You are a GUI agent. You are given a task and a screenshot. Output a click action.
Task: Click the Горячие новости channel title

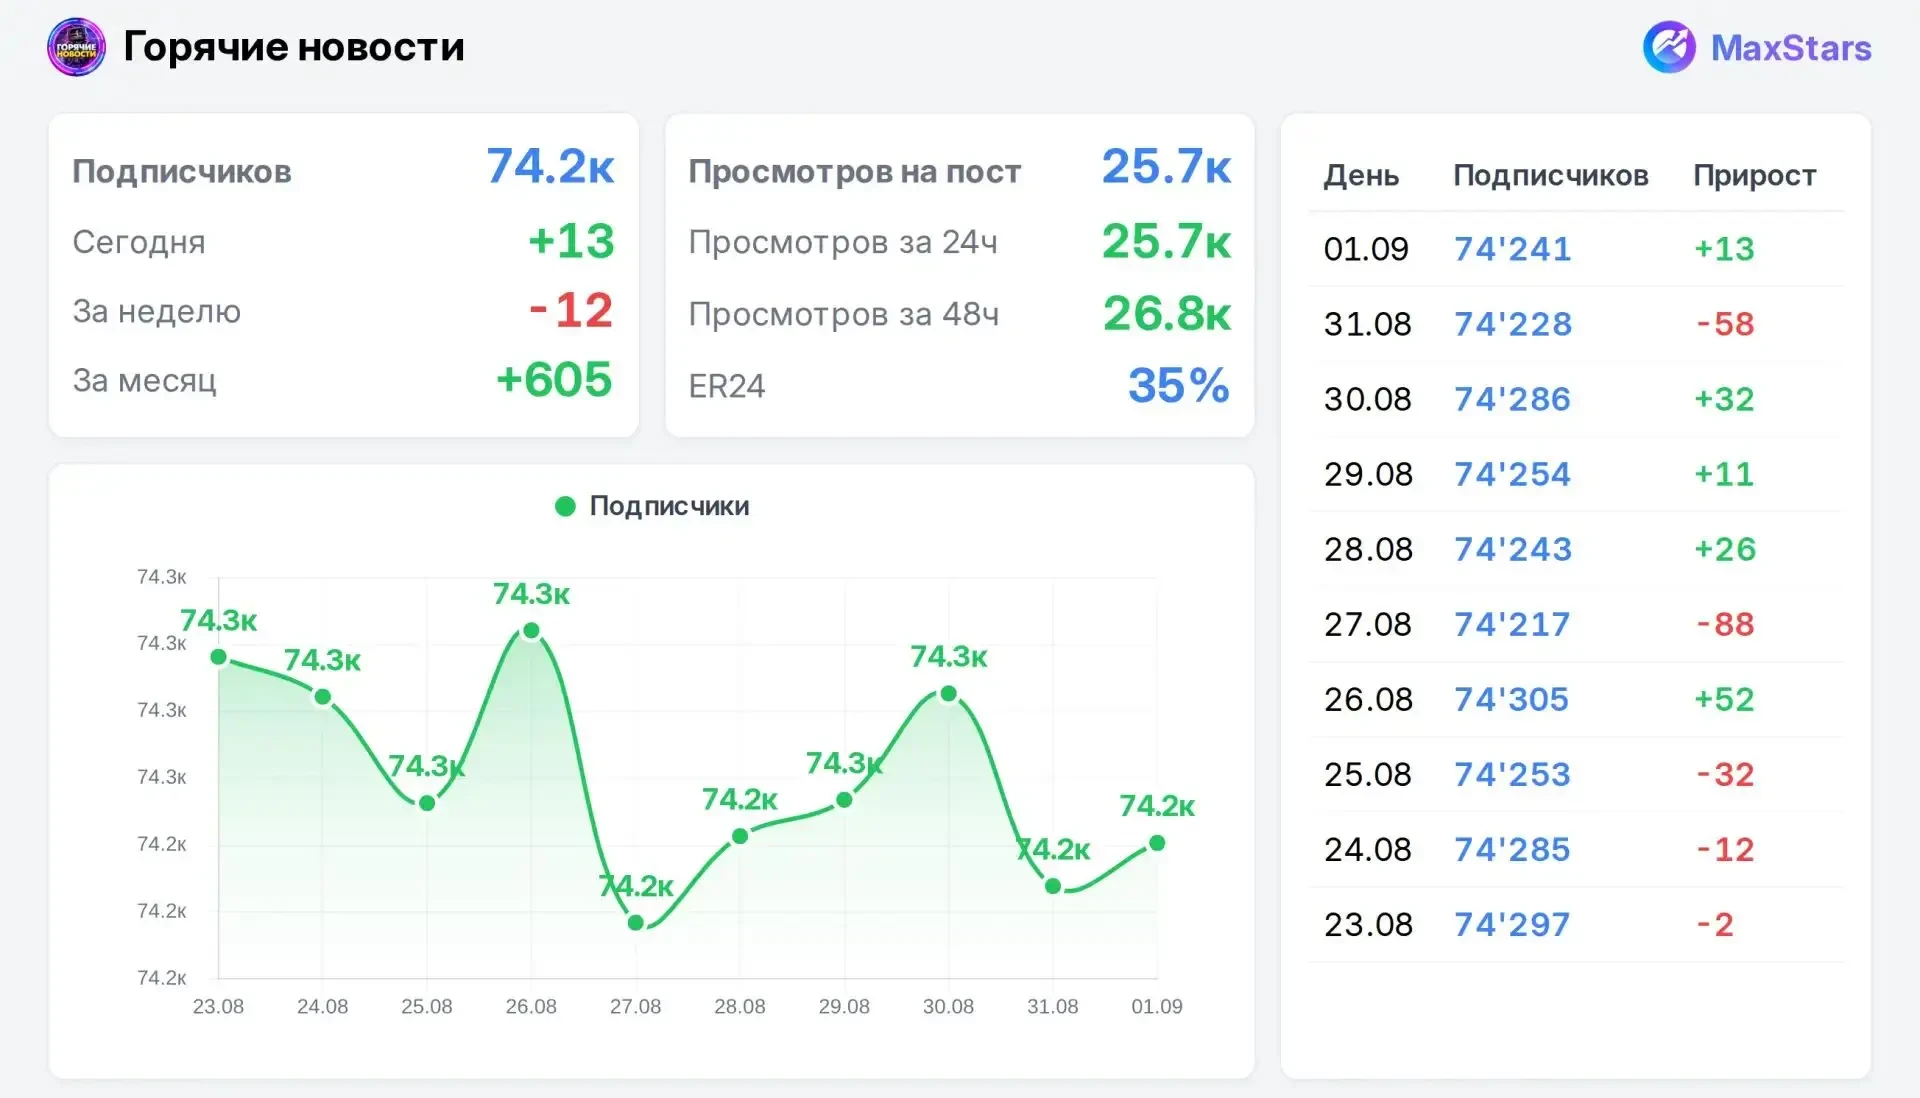tap(294, 47)
